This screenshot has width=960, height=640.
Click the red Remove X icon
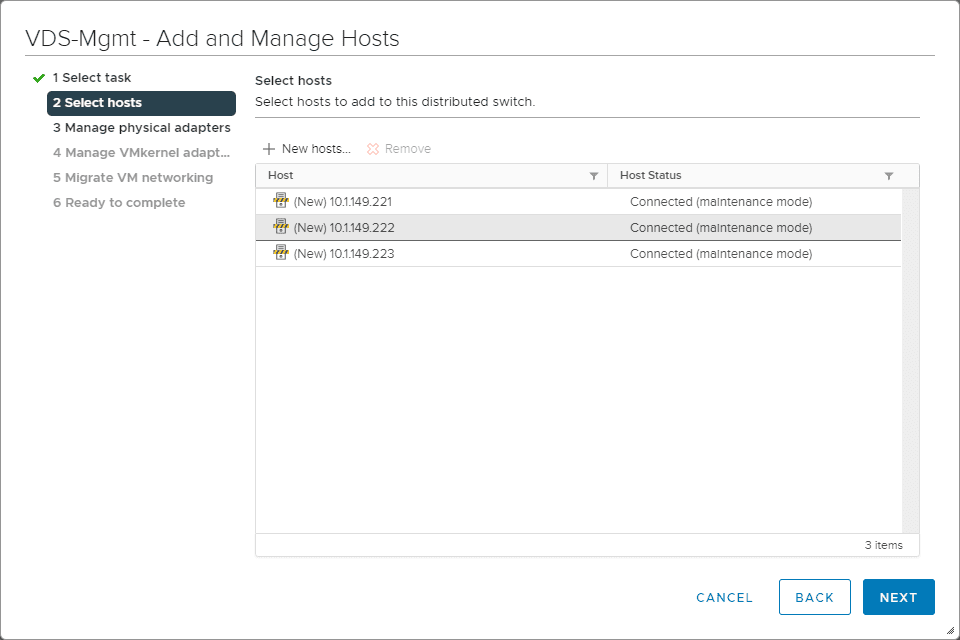[373, 149]
